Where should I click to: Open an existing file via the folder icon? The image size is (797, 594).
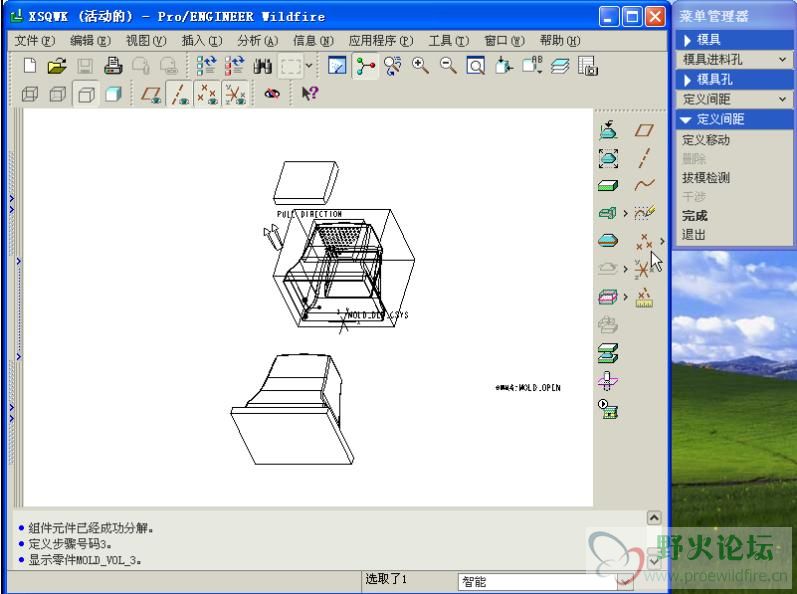point(57,66)
